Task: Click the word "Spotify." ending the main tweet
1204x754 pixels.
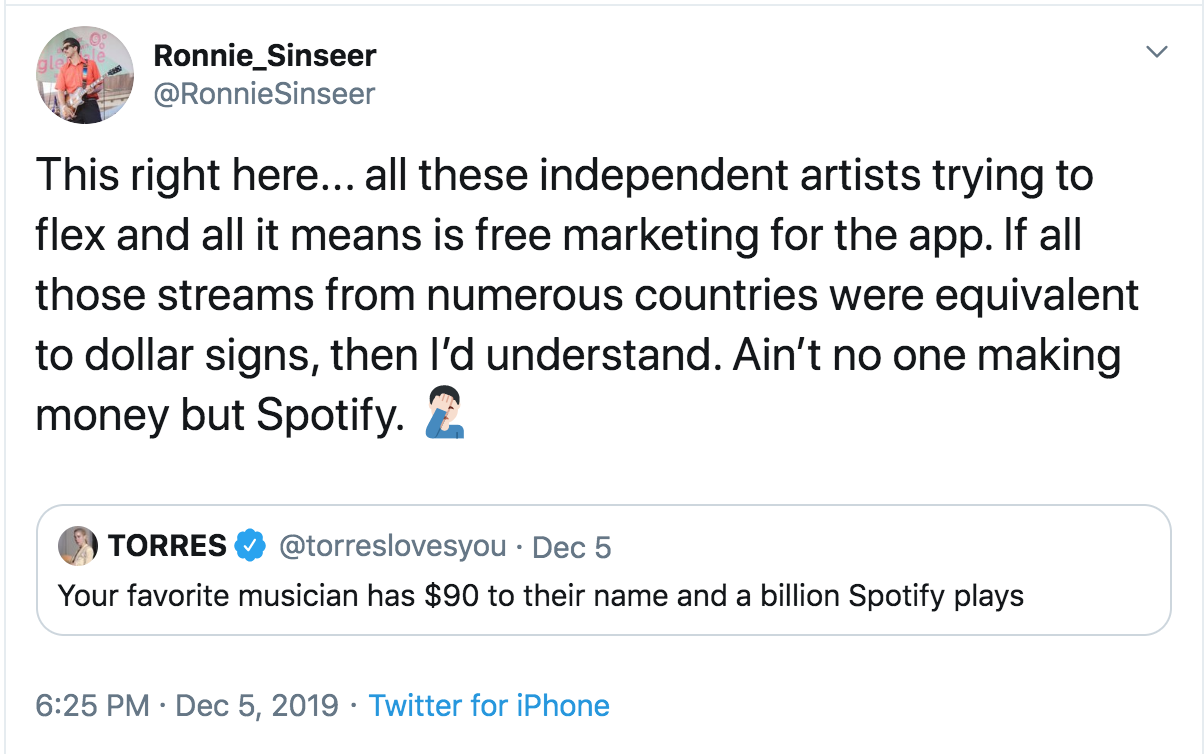Action: 327,416
